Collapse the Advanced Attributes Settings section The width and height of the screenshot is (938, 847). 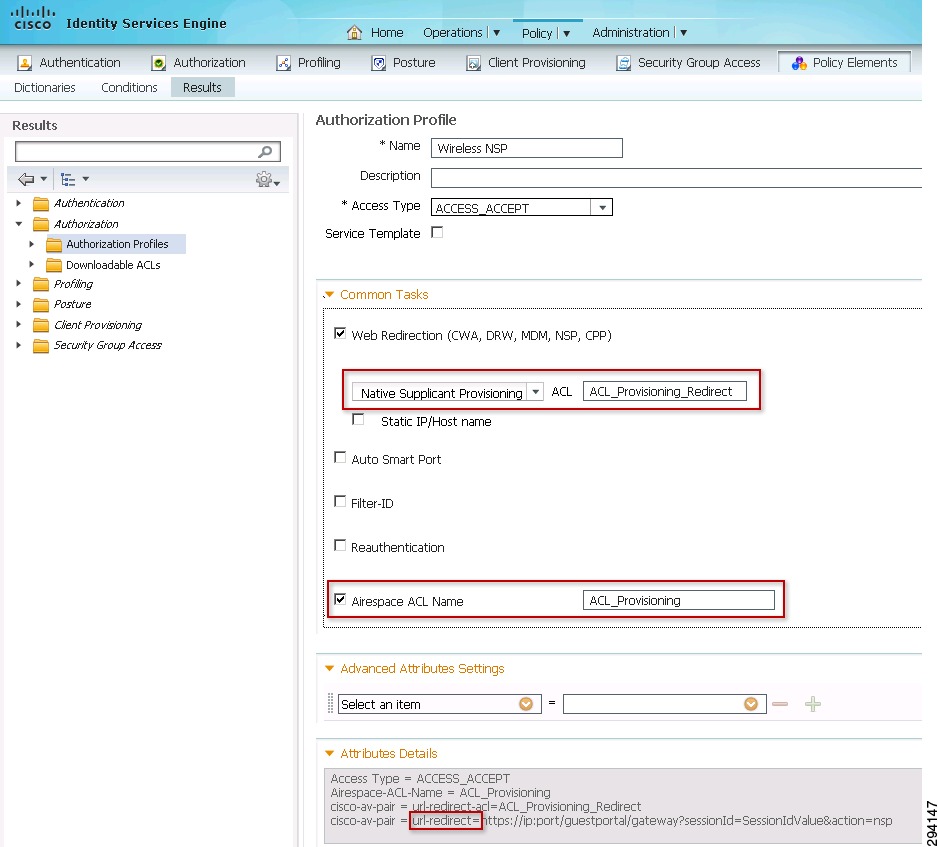[329, 669]
